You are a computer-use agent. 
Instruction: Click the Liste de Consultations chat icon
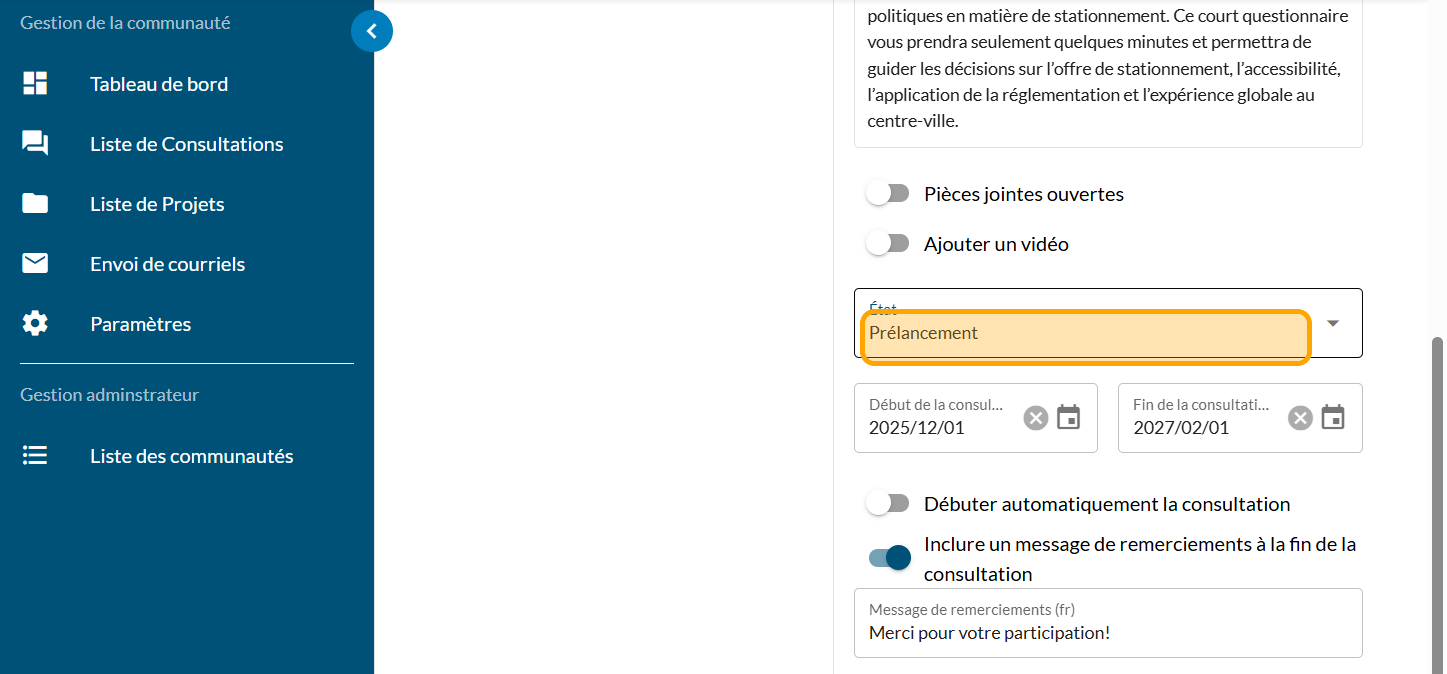[x=35, y=144]
